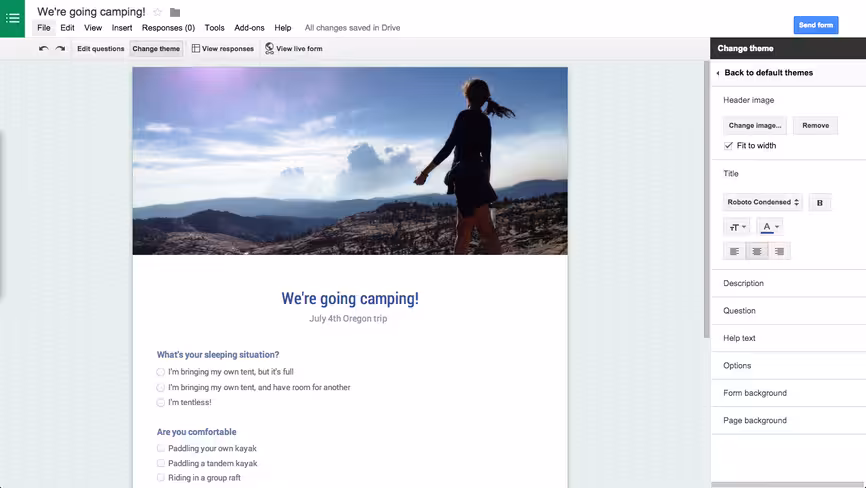Click the large form heading "We're going camping!"
866x488 pixels.
coord(350,299)
